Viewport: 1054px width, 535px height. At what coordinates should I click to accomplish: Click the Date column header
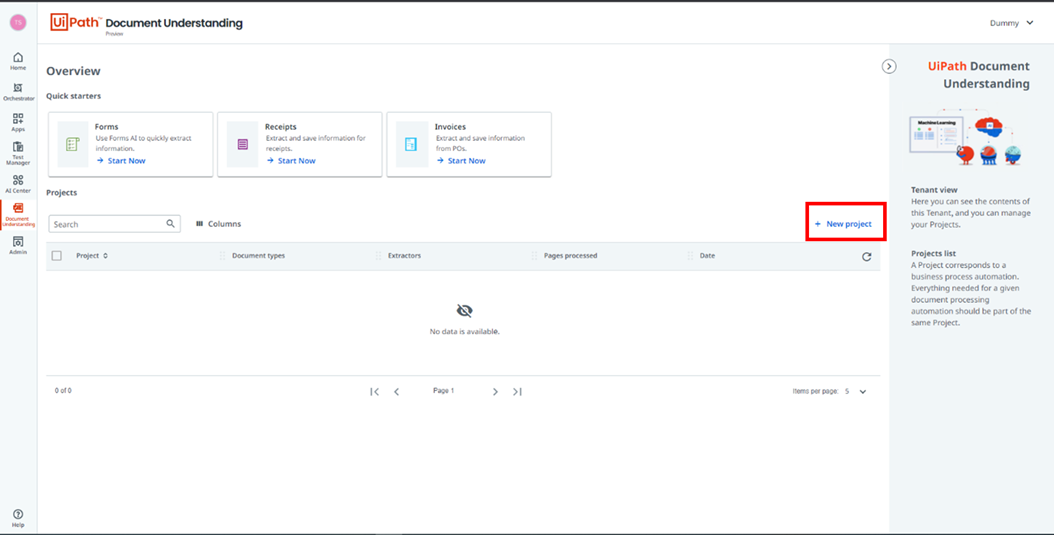707,255
